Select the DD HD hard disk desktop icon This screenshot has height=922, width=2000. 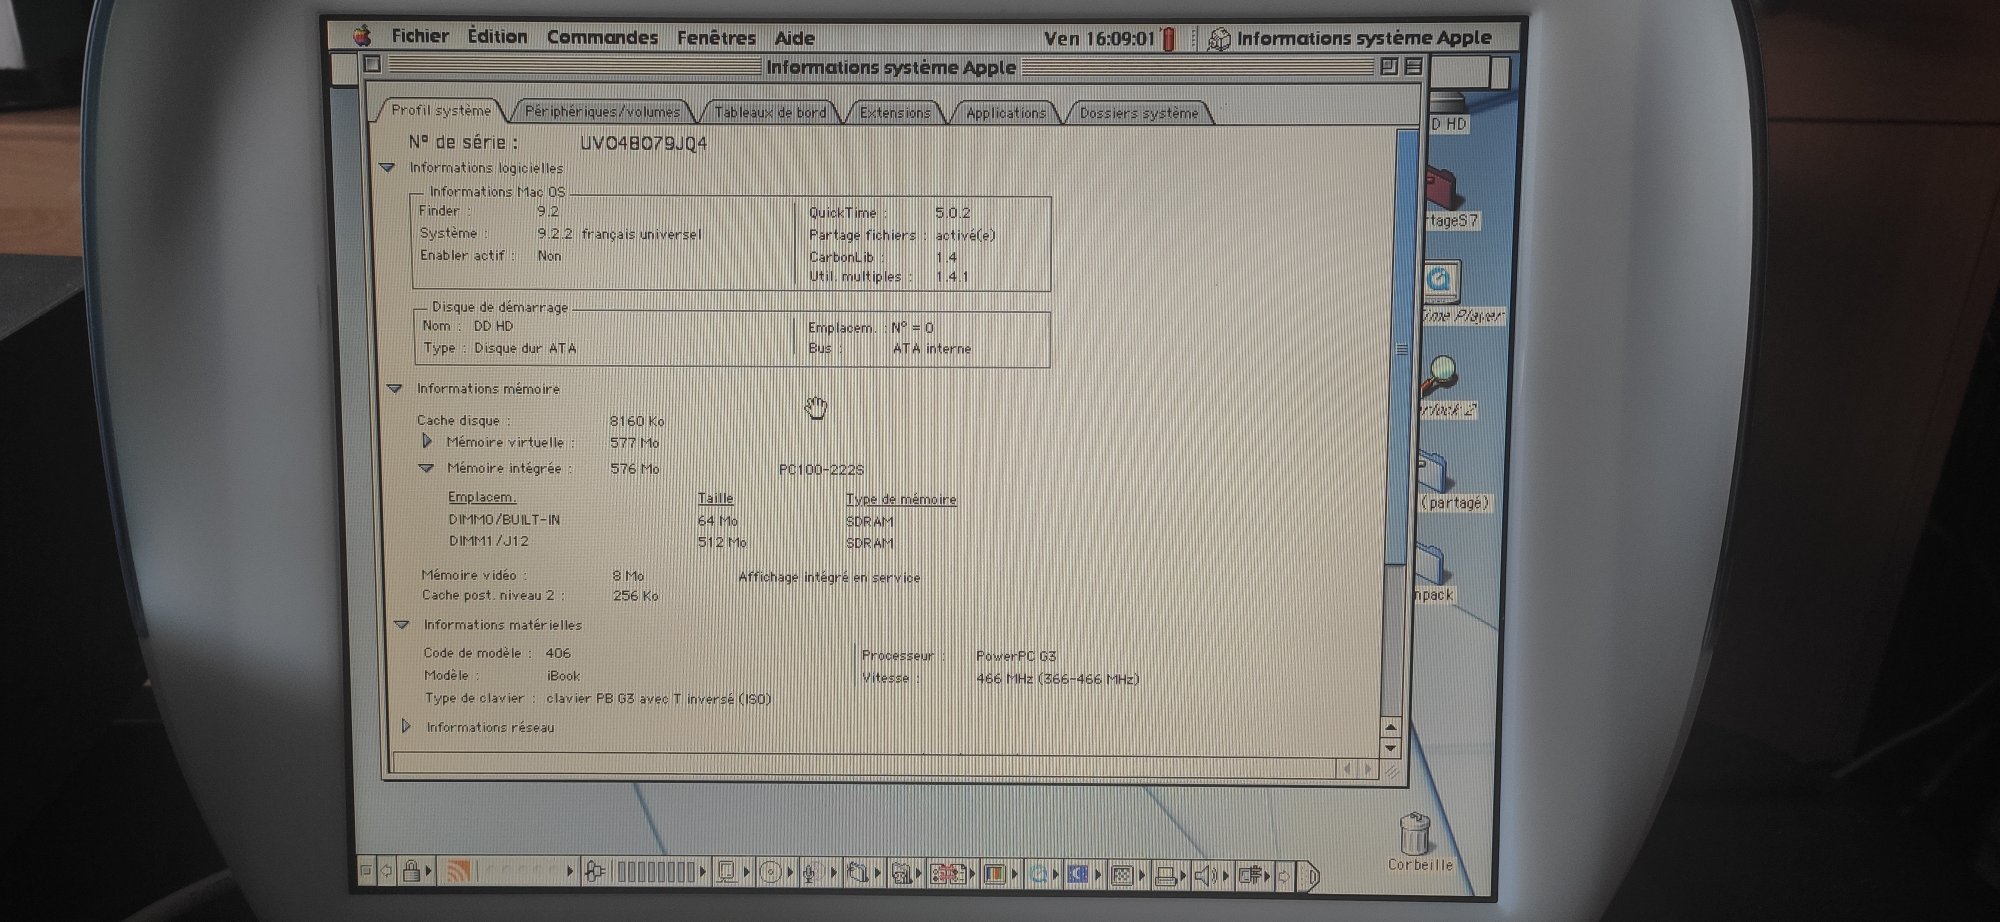pos(1447,112)
